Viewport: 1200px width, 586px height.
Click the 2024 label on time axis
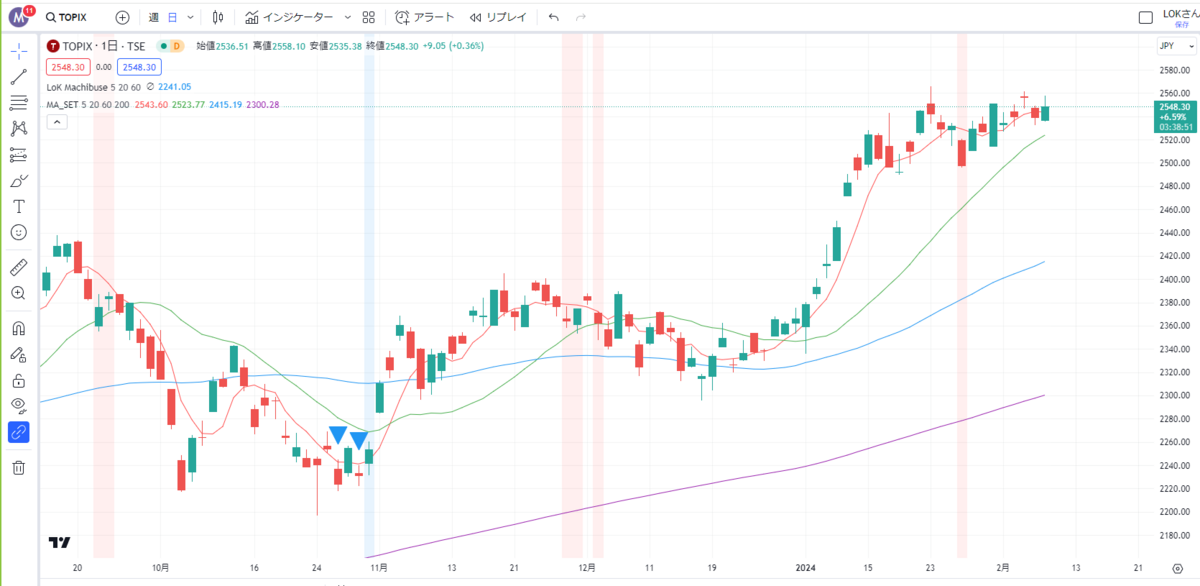coord(806,566)
